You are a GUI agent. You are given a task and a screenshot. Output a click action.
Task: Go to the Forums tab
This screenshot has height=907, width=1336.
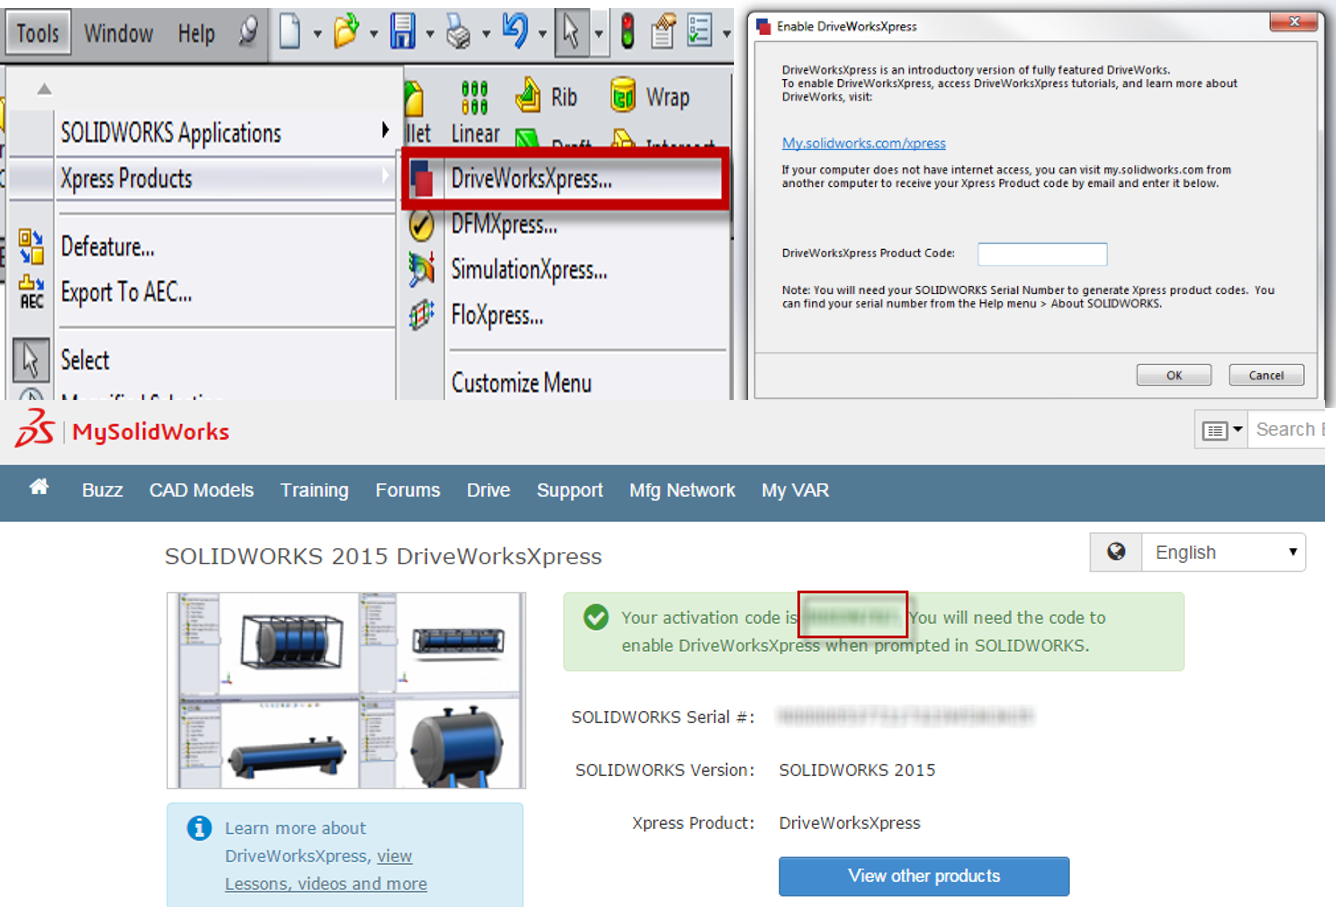407,490
